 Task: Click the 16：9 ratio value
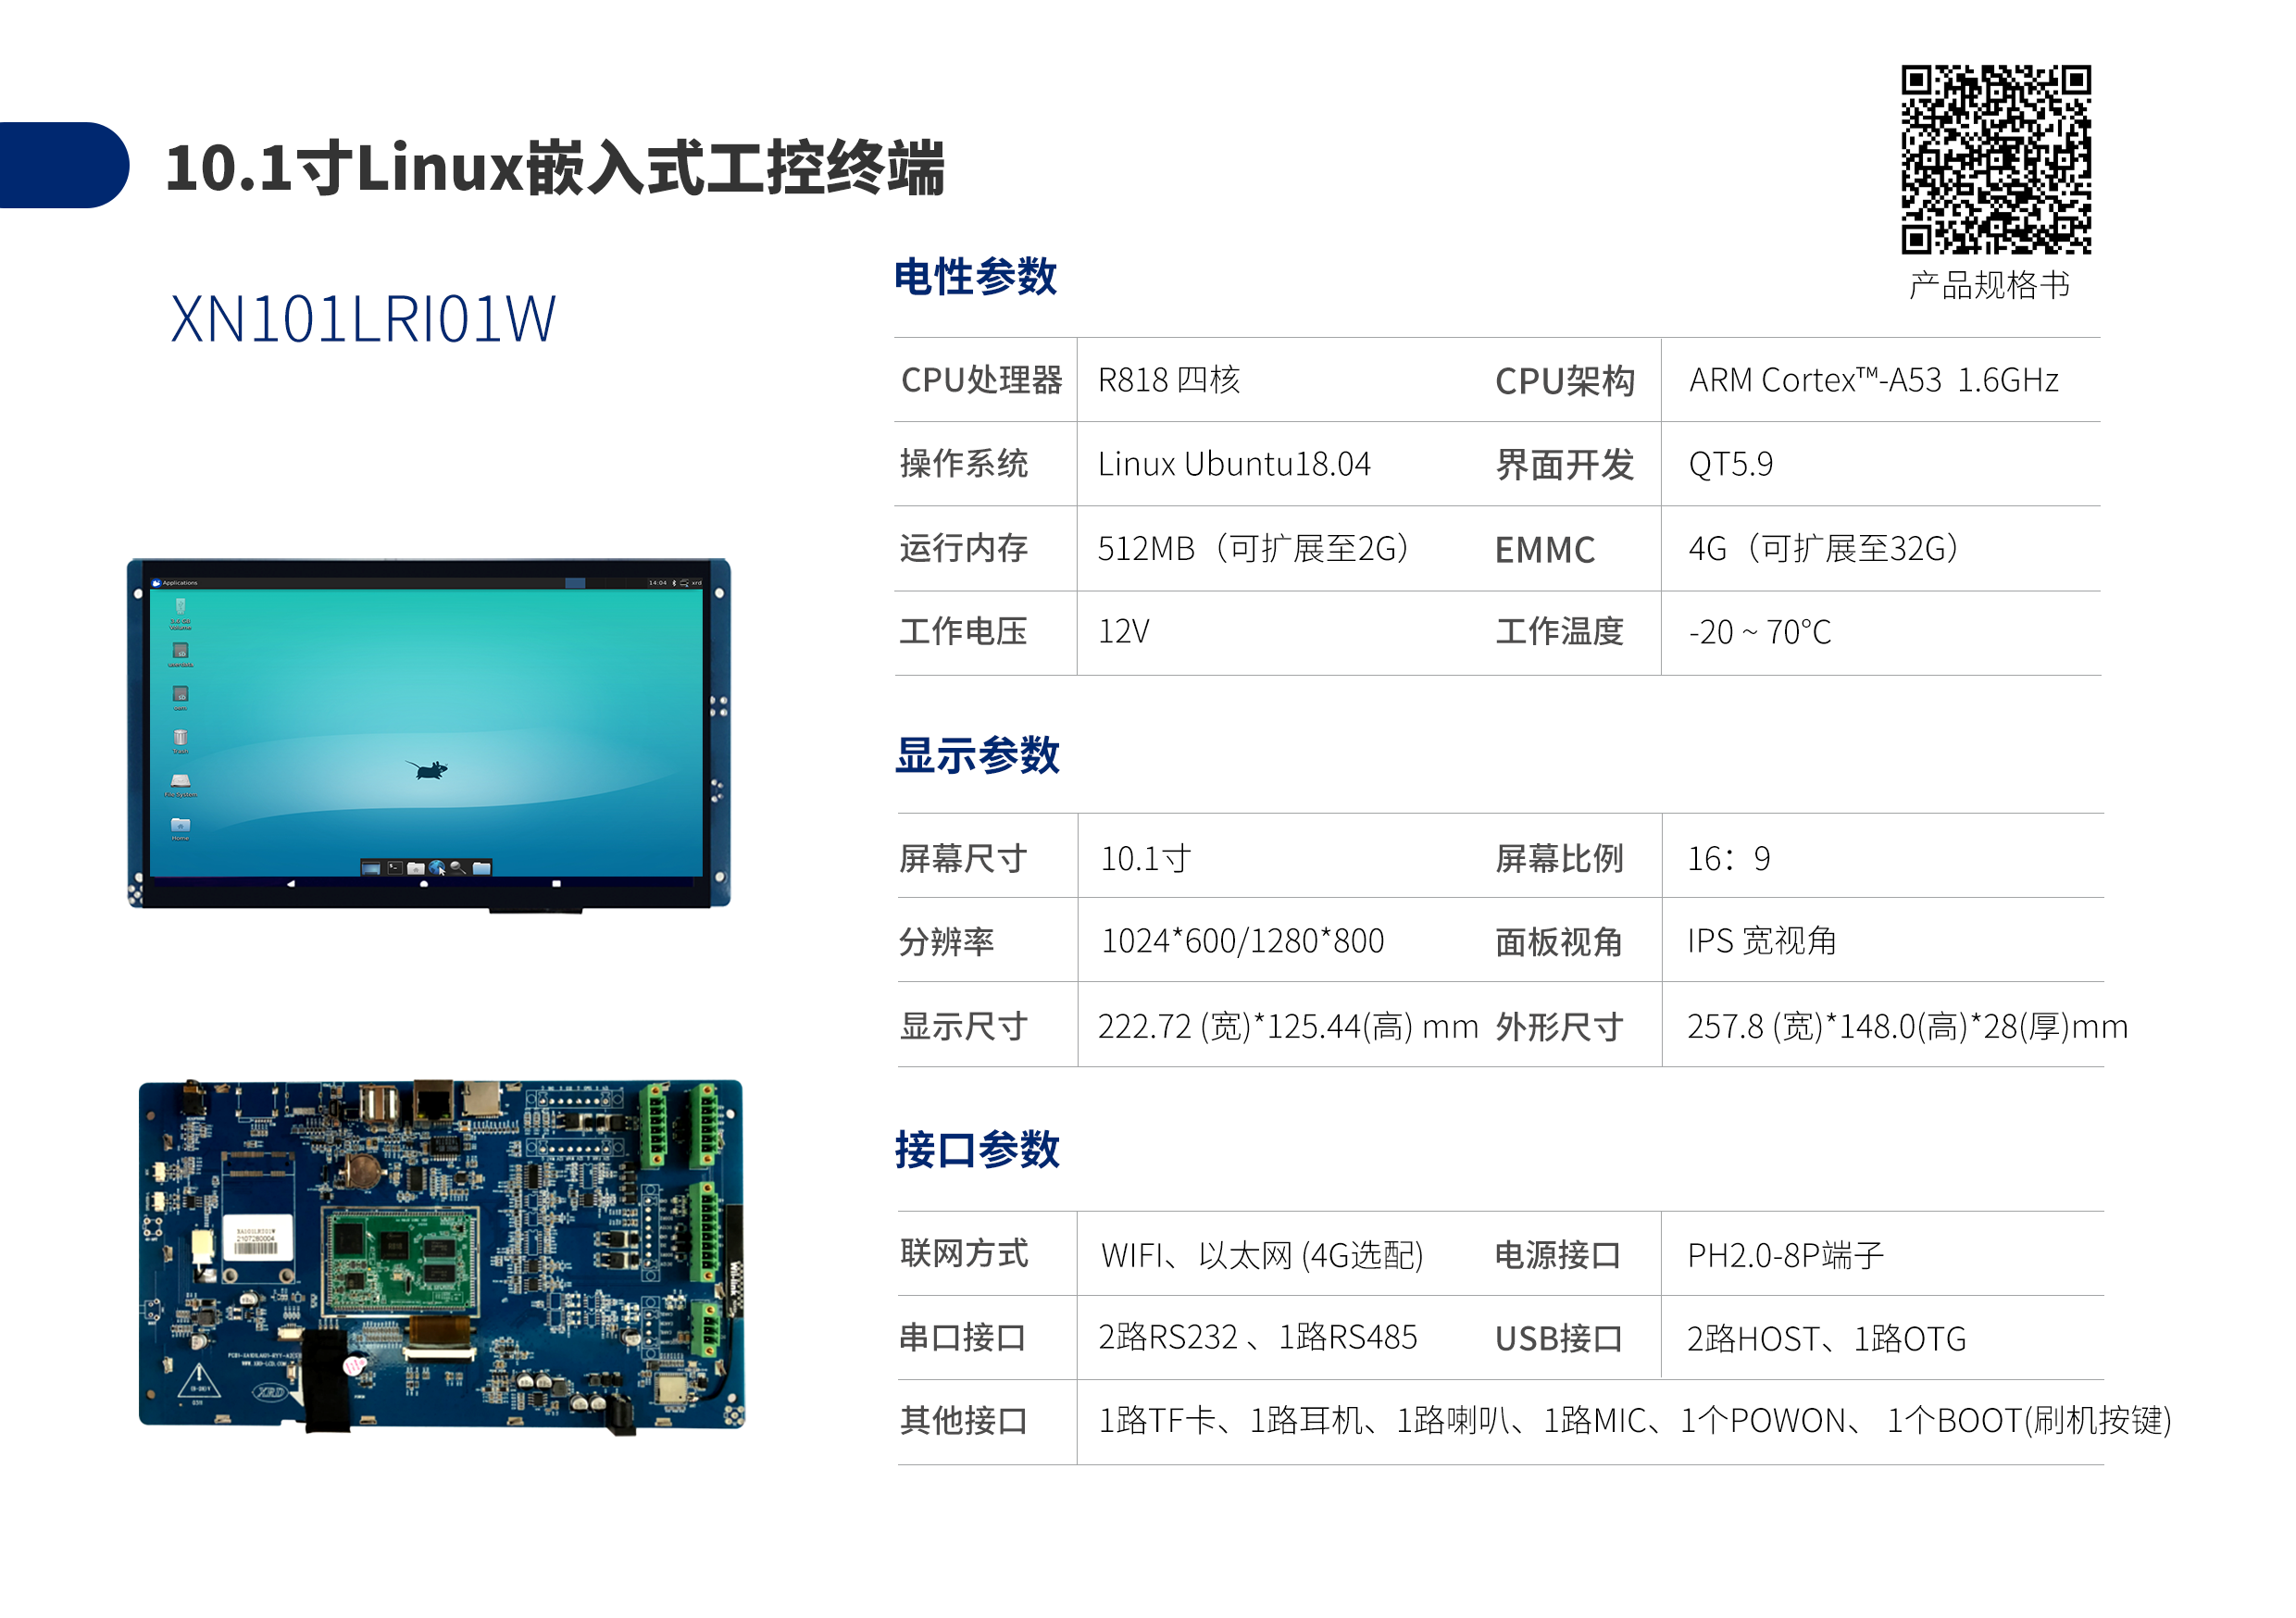click(1729, 859)
